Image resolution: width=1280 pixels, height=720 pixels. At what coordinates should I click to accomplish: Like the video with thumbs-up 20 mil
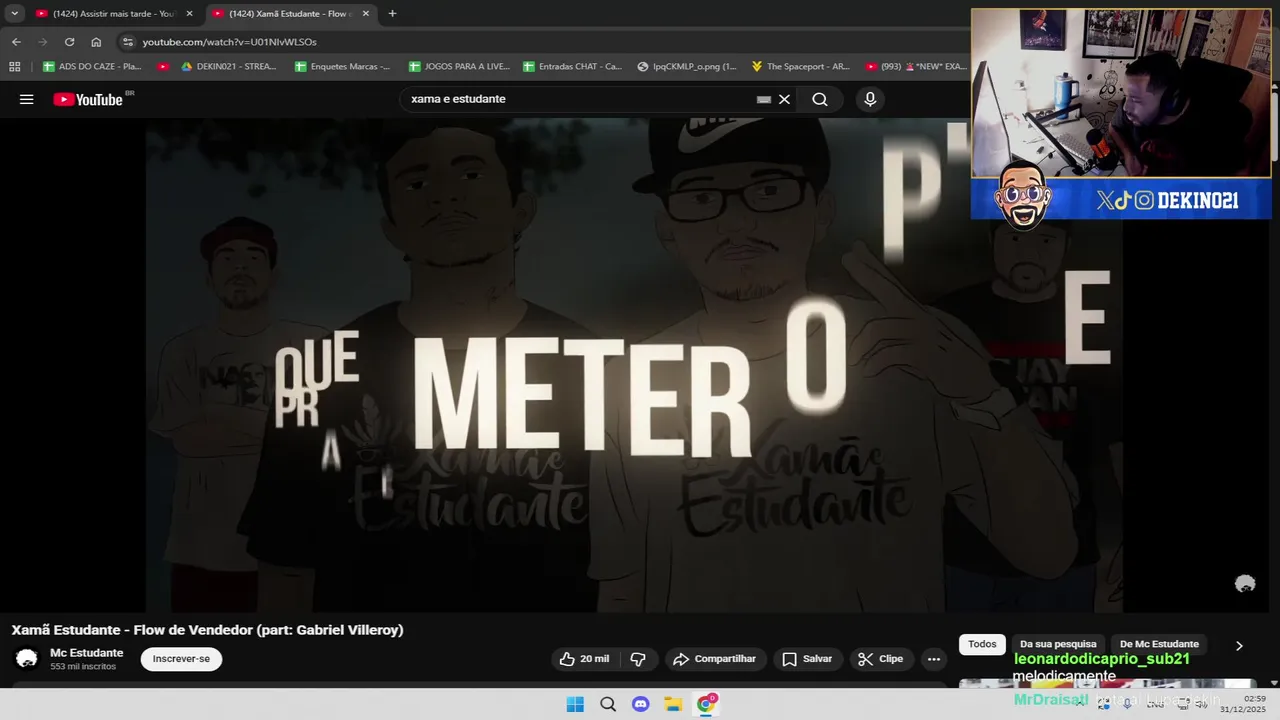pos(584,659)
